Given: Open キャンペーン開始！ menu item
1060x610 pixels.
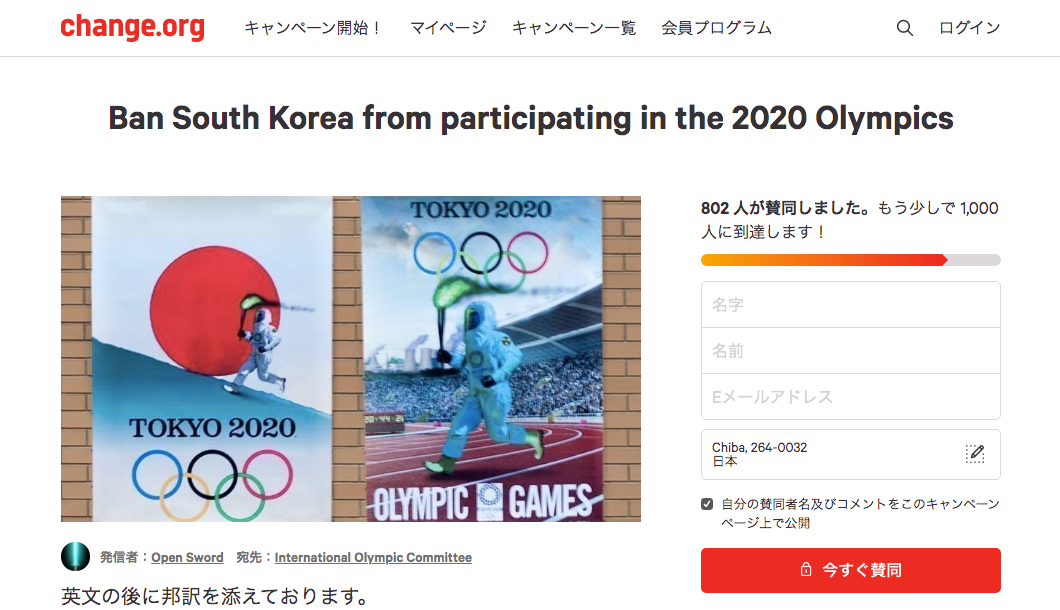Looking at the screenshot, I should click(313, 28).
